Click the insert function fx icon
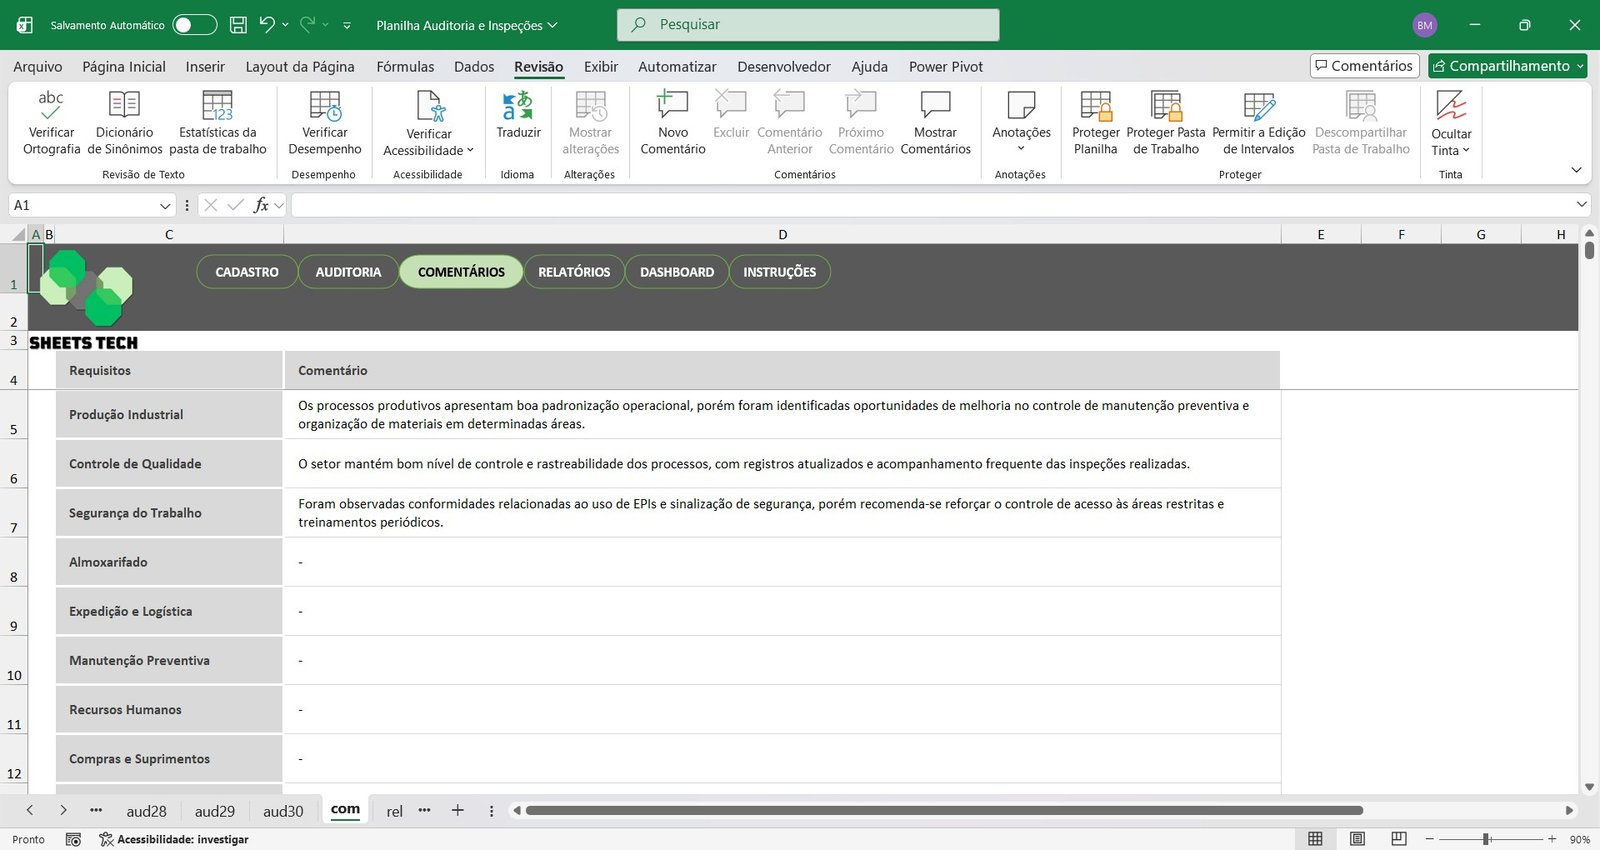 click(x=261, y=205)
